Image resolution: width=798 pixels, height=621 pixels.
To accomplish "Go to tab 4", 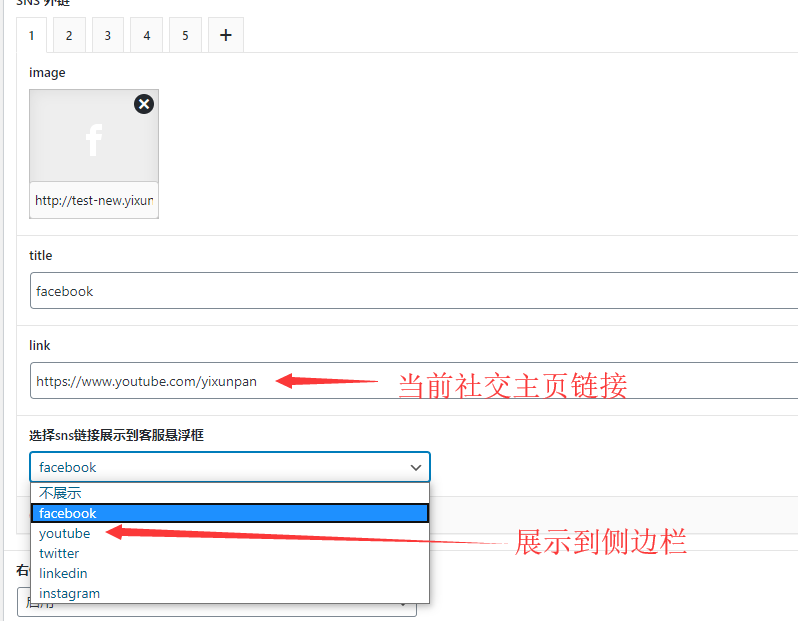I will 147,35.
